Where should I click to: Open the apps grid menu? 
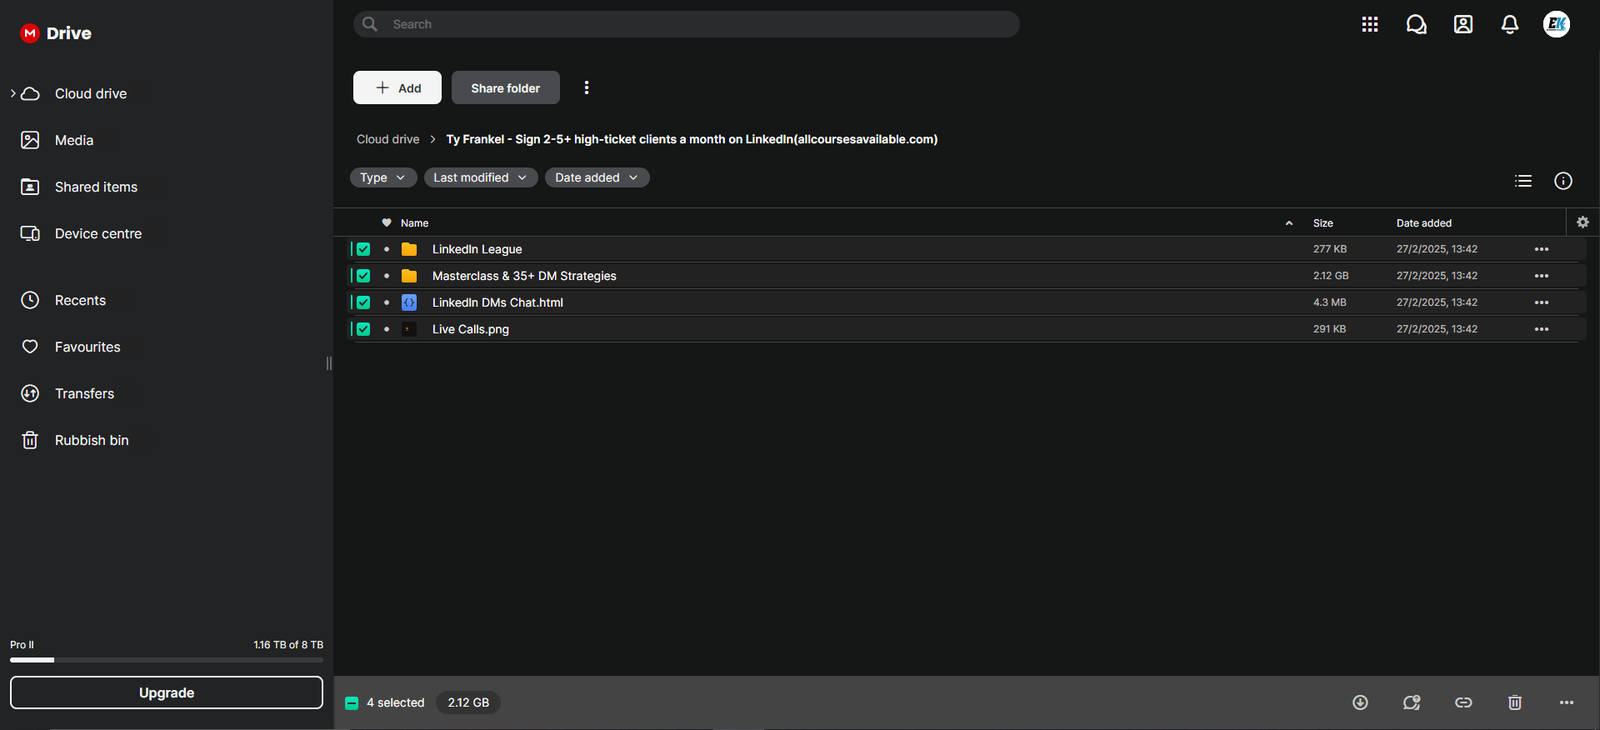[x=1370, y=25]
